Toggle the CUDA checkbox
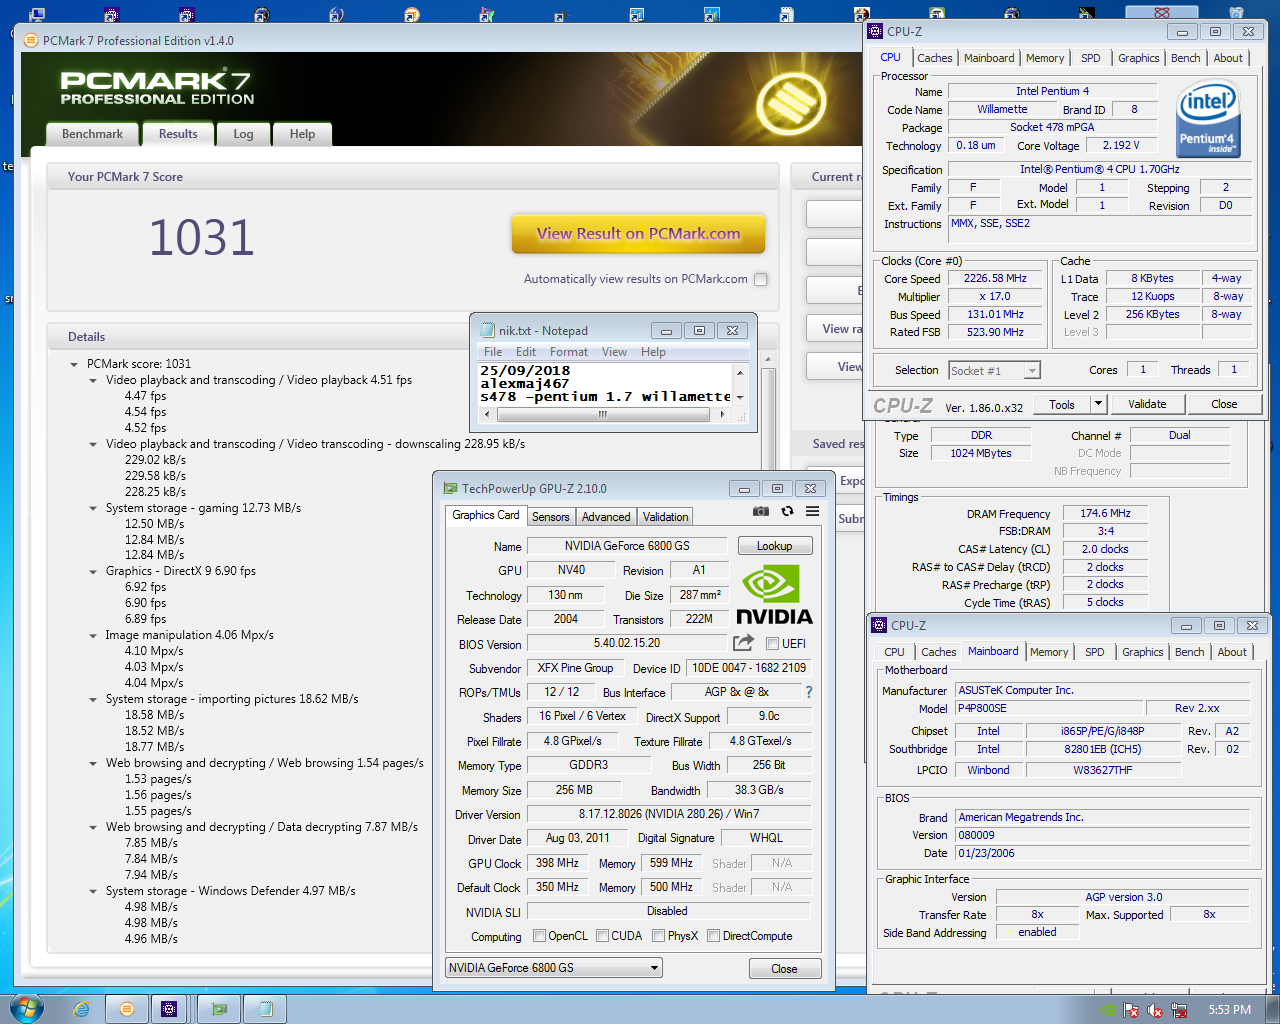 (603, 936)
